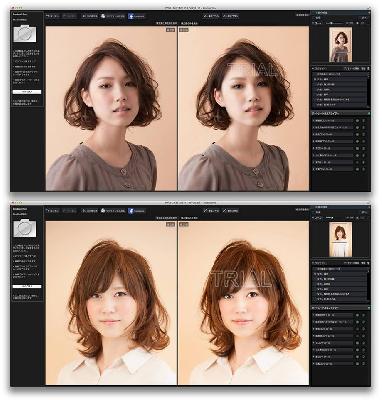Click the white button in top-left sidebar
382x400 pixels.
coord(27,92)
